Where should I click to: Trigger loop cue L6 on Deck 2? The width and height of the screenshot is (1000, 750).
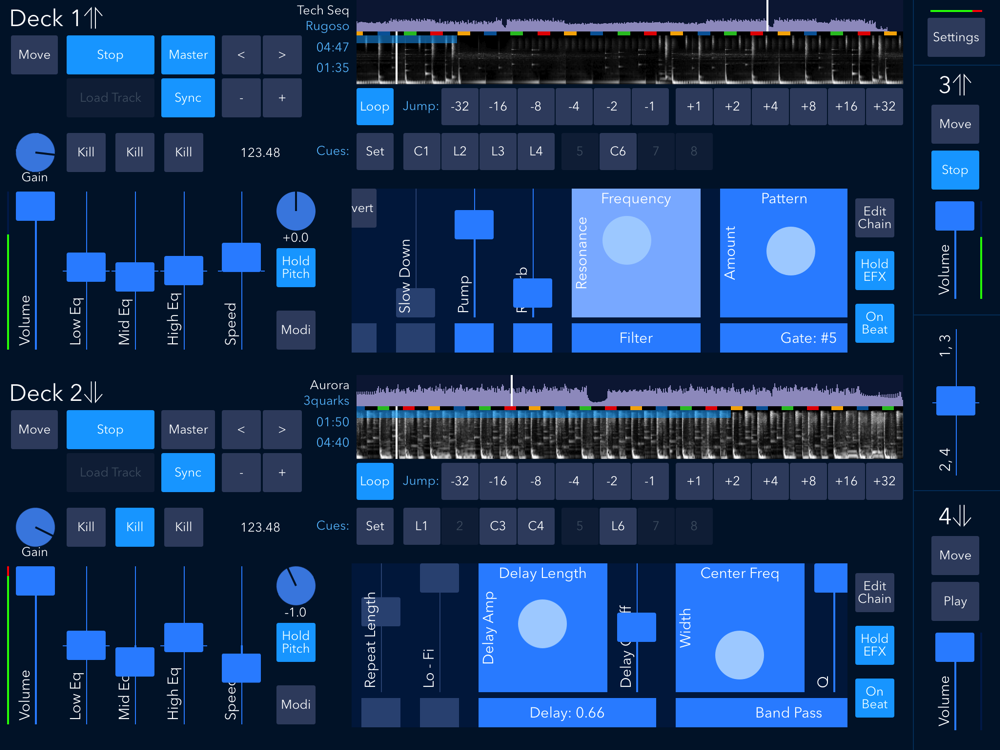(x=618, y=527)
